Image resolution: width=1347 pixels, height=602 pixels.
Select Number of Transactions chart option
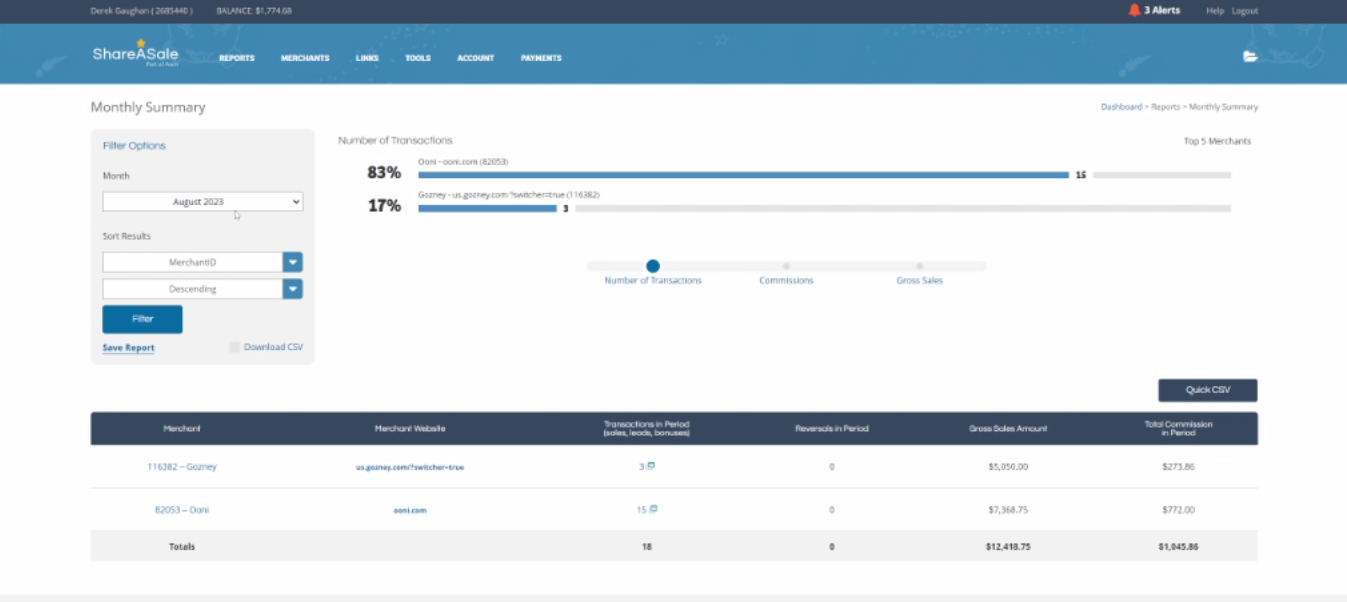[653, 266]
